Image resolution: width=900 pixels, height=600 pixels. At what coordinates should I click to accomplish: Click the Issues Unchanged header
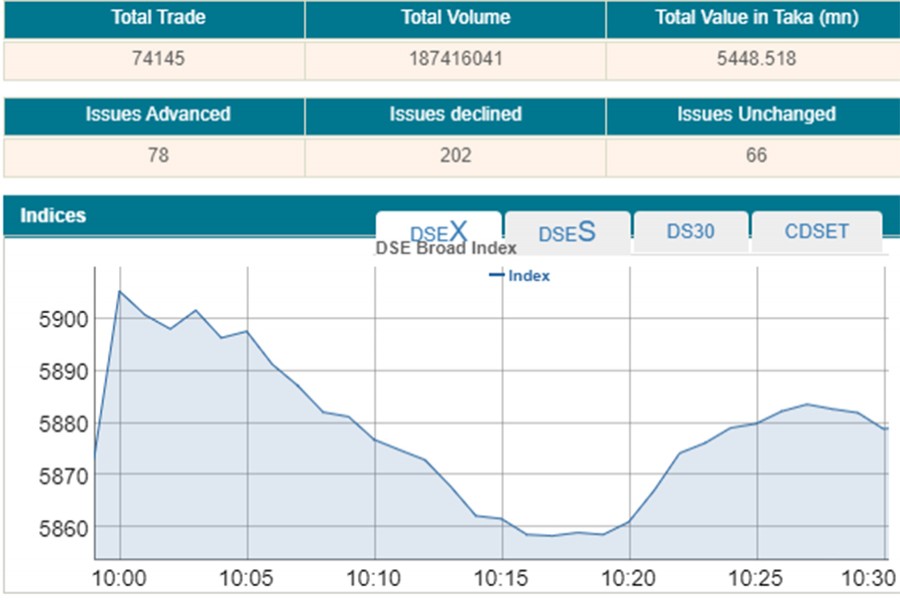coord(755,114)
